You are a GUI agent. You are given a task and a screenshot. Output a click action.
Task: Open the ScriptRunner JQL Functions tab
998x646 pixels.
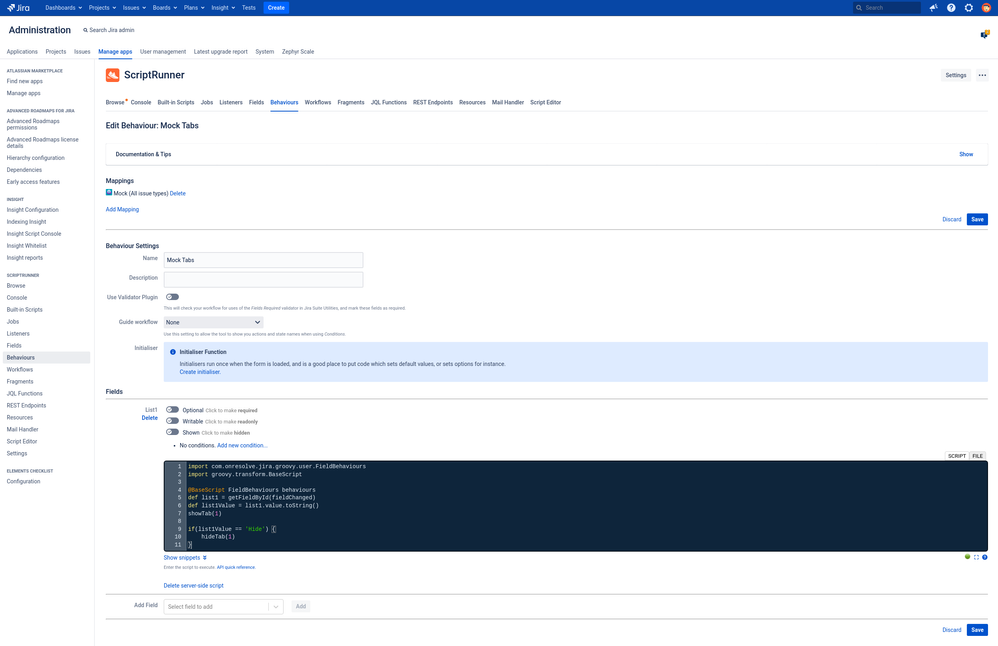pyautogui.click(x=388, y=102)
